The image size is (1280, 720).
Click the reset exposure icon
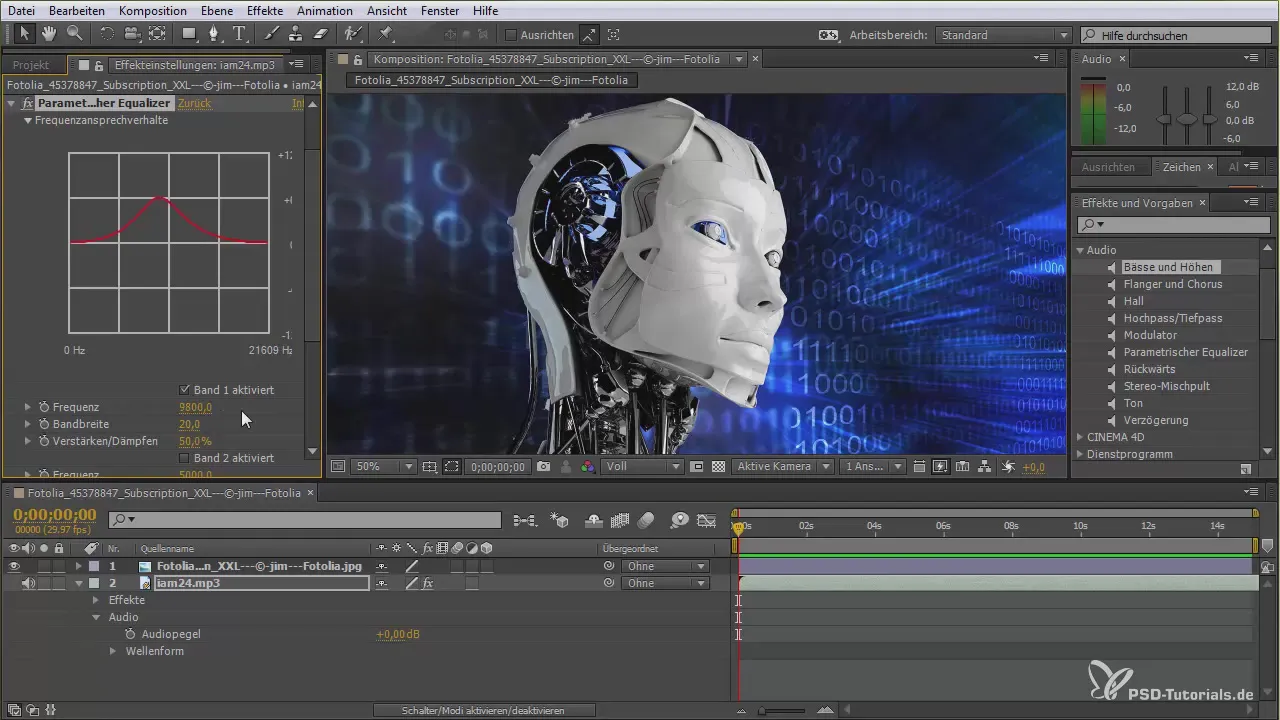(x=1008, y=467)
